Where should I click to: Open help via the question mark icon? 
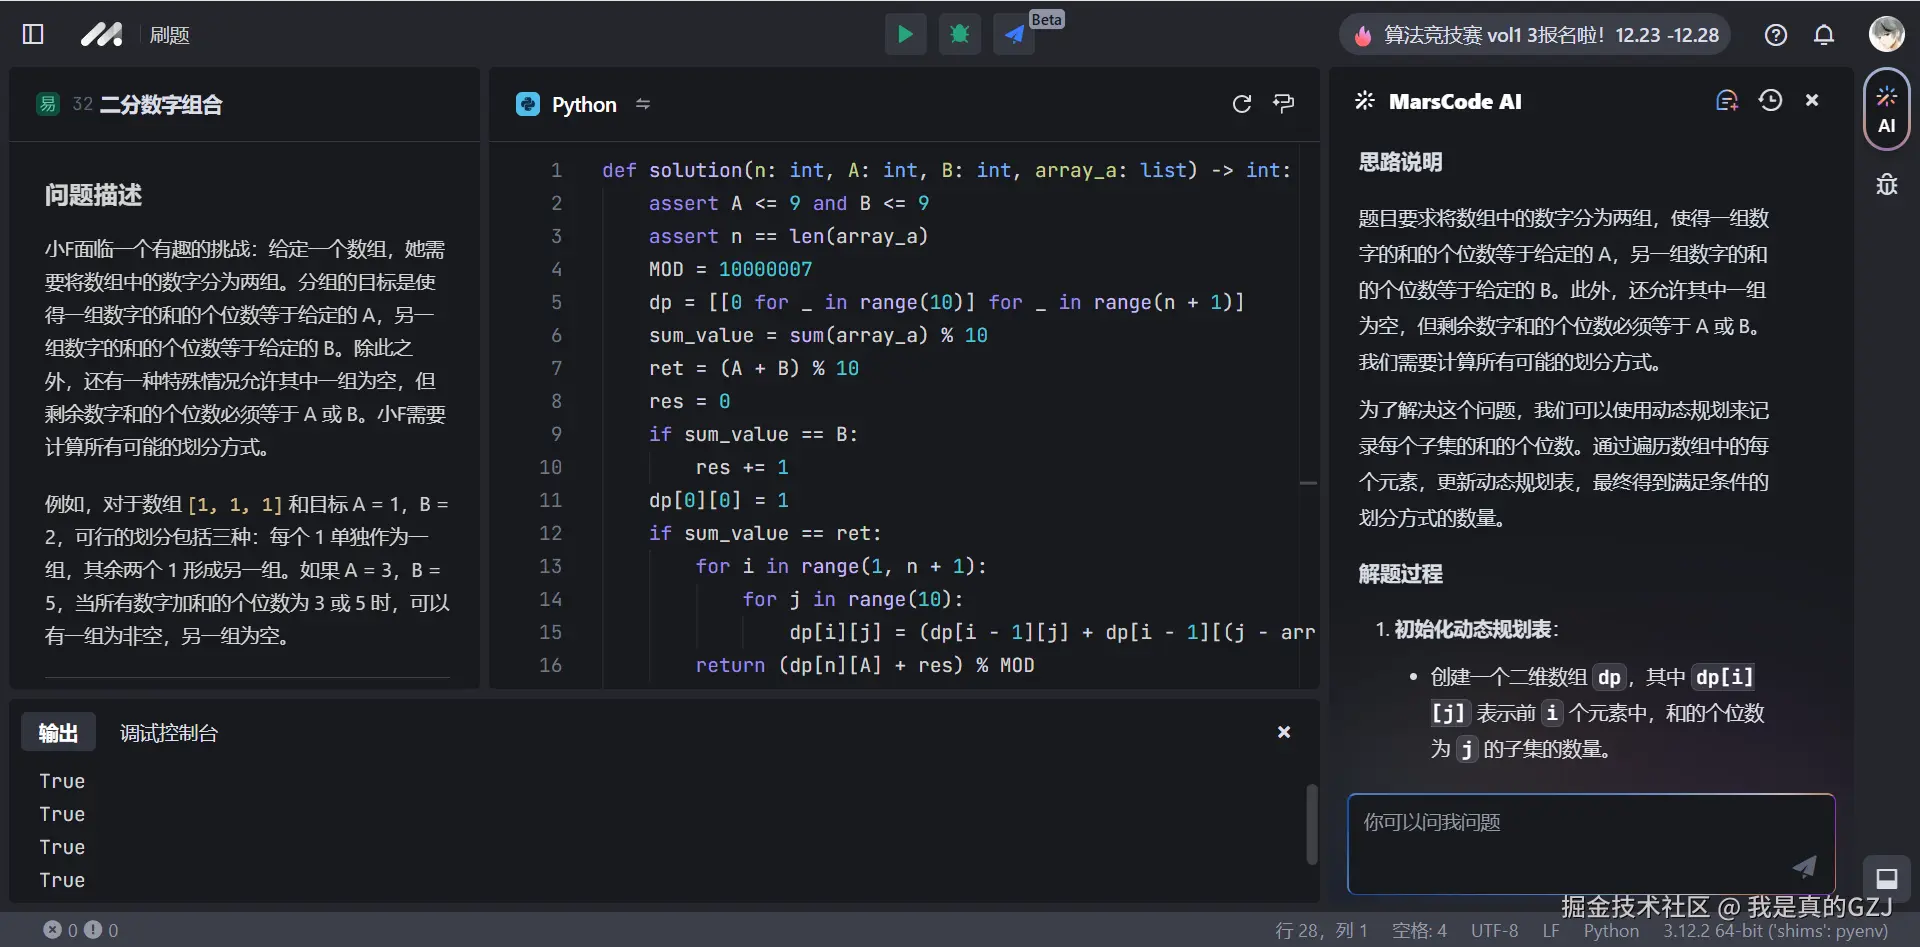click(1775, 34)
